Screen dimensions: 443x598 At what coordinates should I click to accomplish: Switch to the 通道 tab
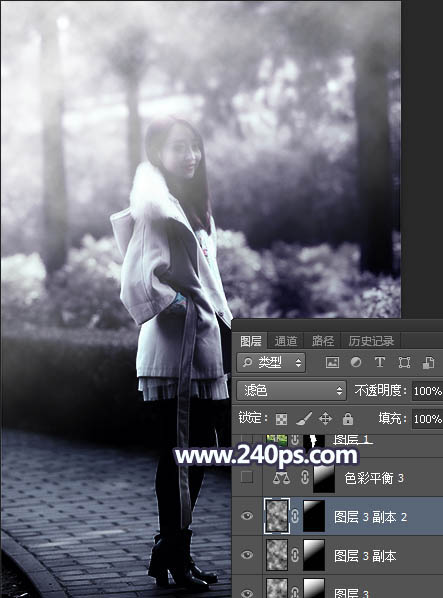286,341
